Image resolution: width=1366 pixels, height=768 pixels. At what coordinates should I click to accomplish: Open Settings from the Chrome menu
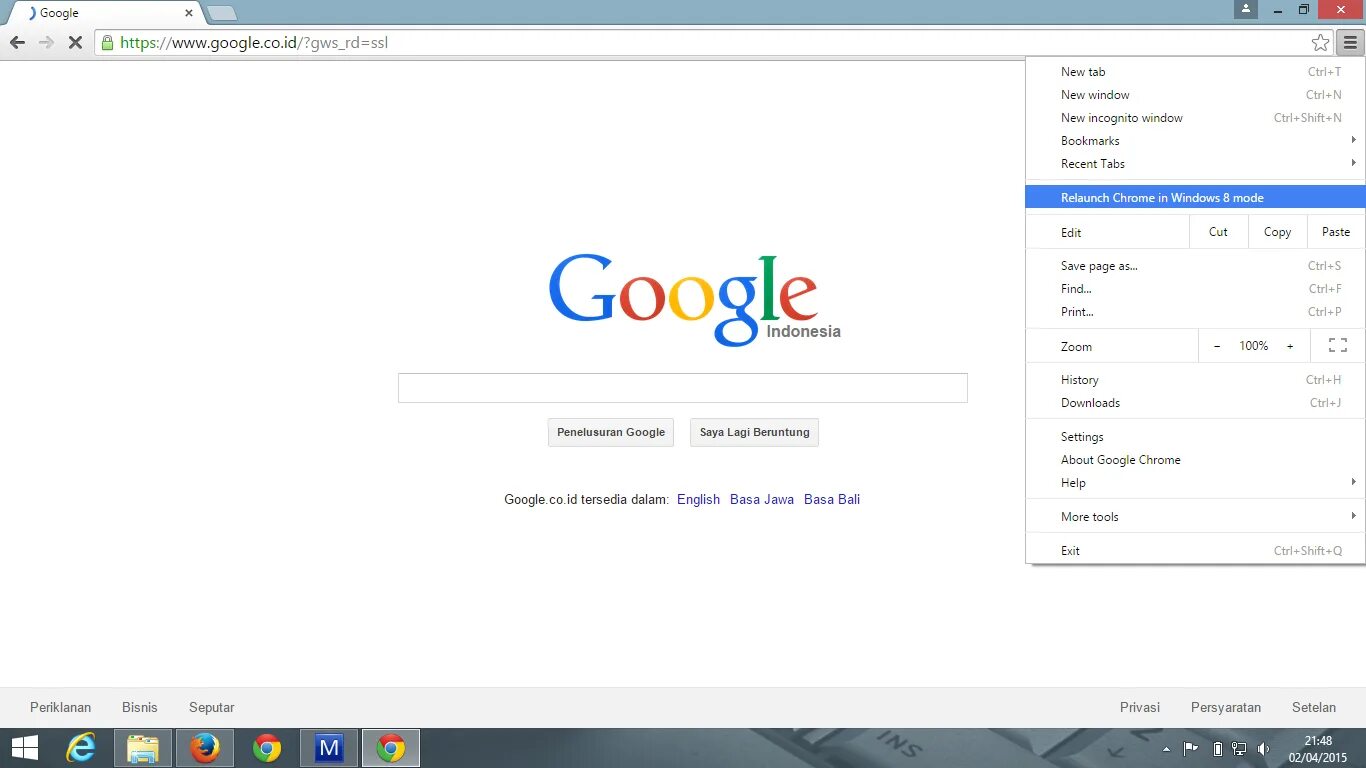click(1196, 437)
